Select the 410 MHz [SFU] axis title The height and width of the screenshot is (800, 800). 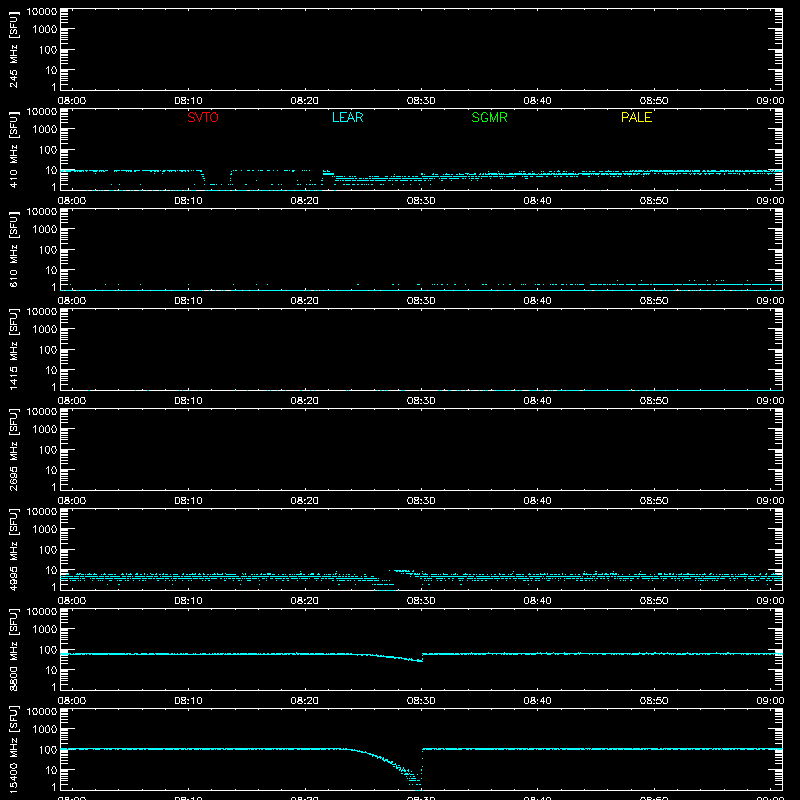(13, 149)
